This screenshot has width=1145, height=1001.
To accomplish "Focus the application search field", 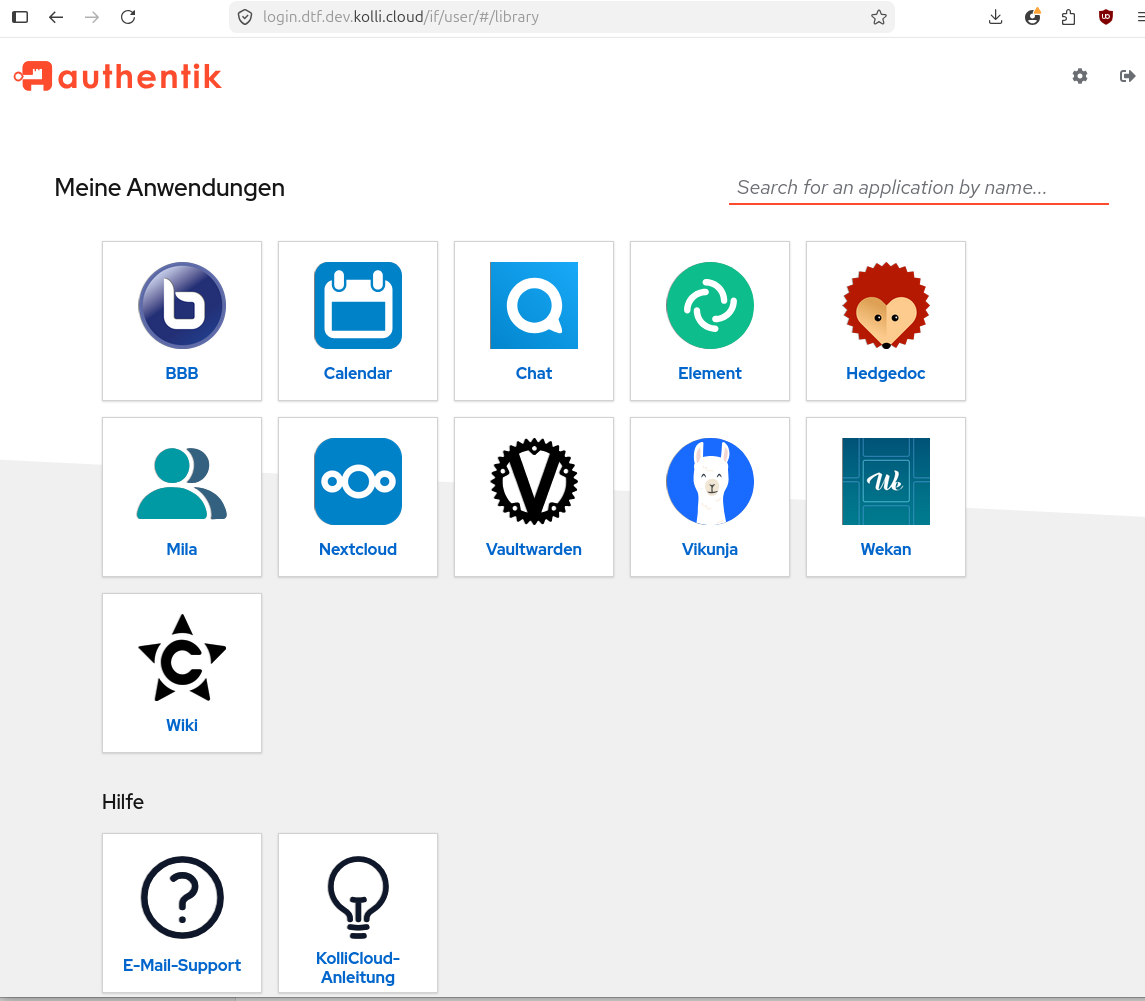I will (x=919, y=188).
